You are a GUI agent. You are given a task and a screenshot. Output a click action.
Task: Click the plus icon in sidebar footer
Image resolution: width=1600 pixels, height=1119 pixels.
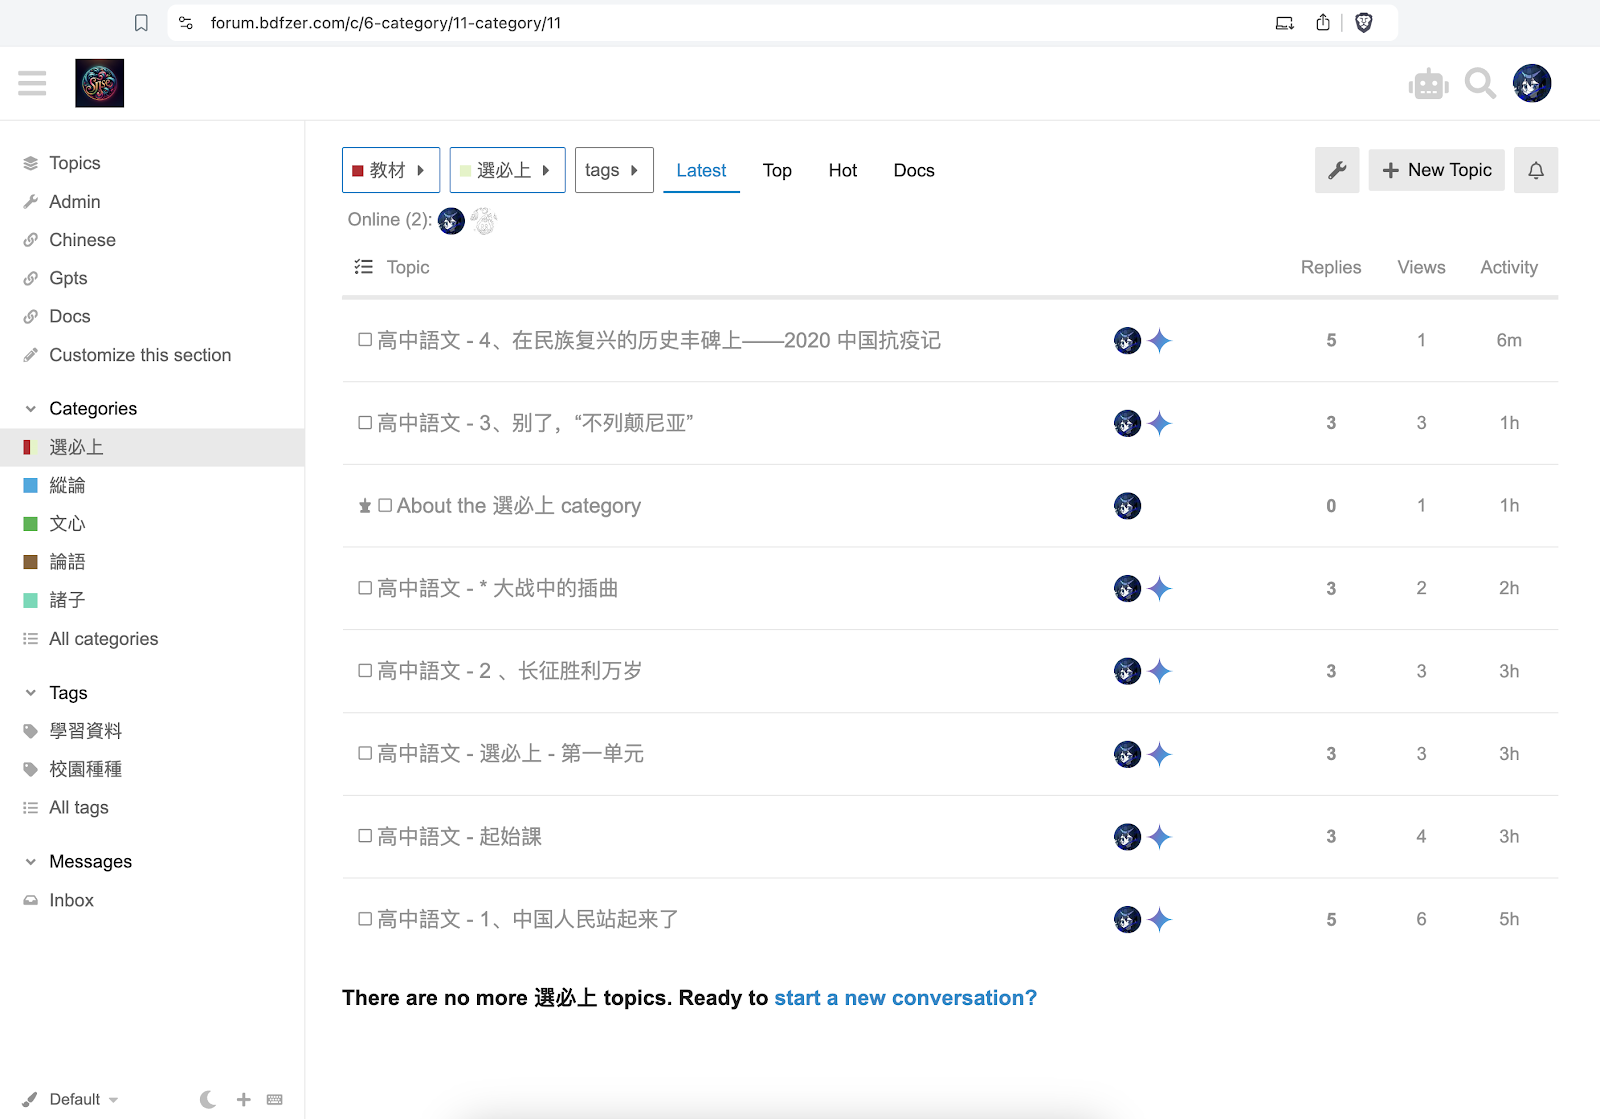(x=243, y=1099)
